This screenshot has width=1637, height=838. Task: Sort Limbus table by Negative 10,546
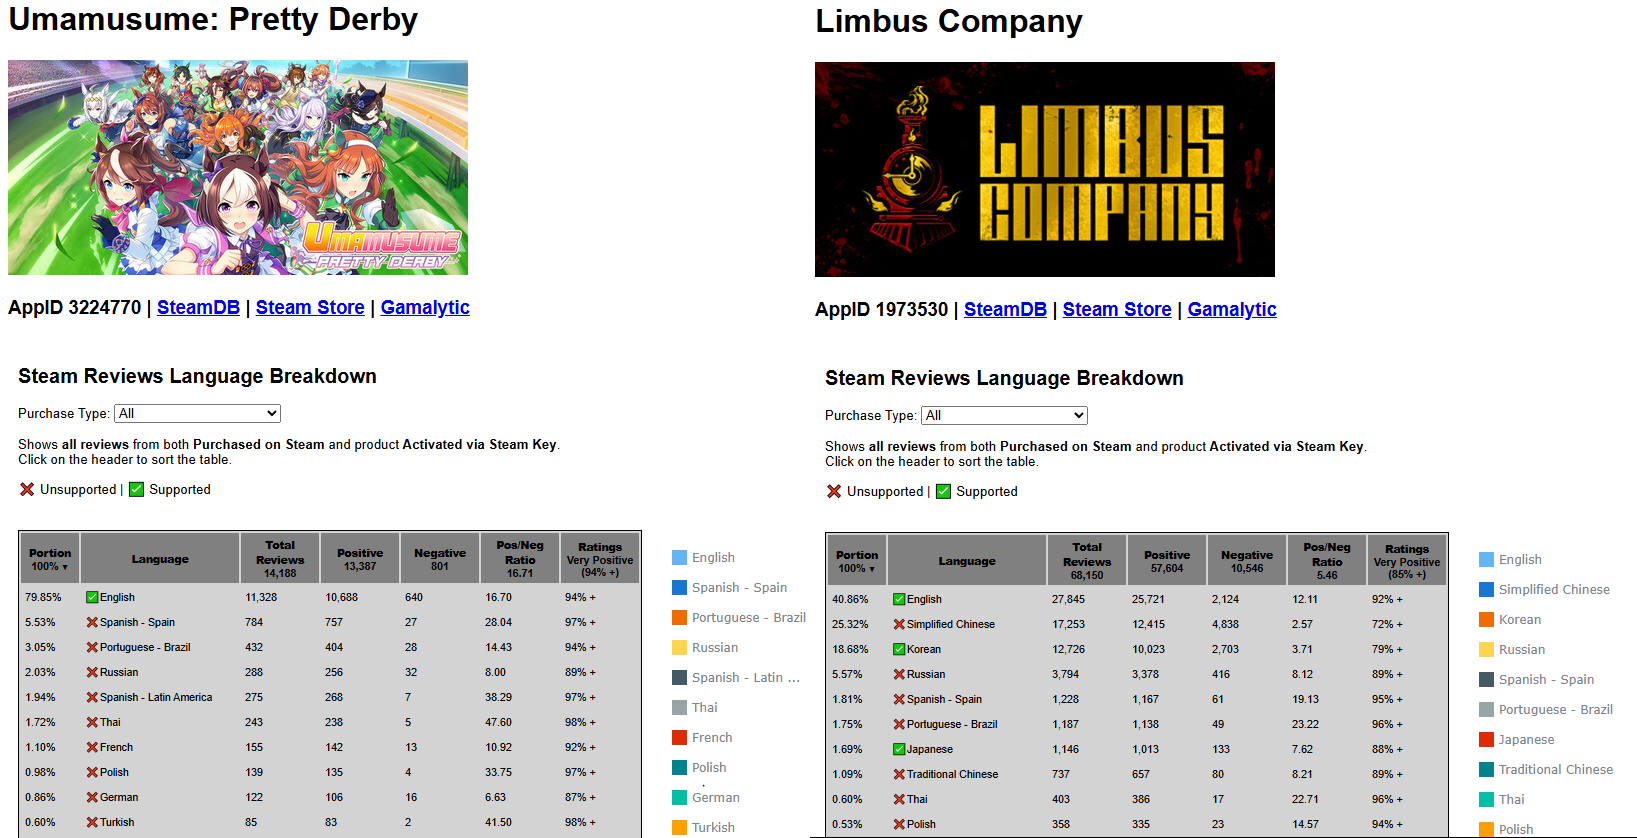[x=1247, y=561]
